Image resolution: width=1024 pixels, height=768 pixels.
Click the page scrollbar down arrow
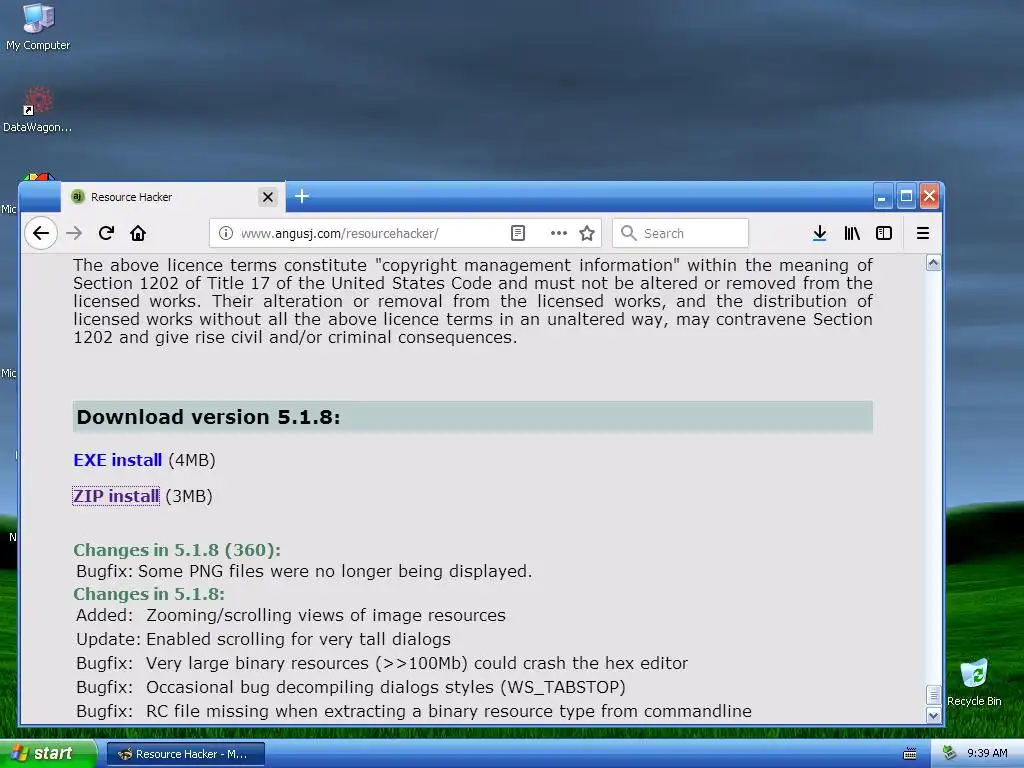tap(934, 715)
